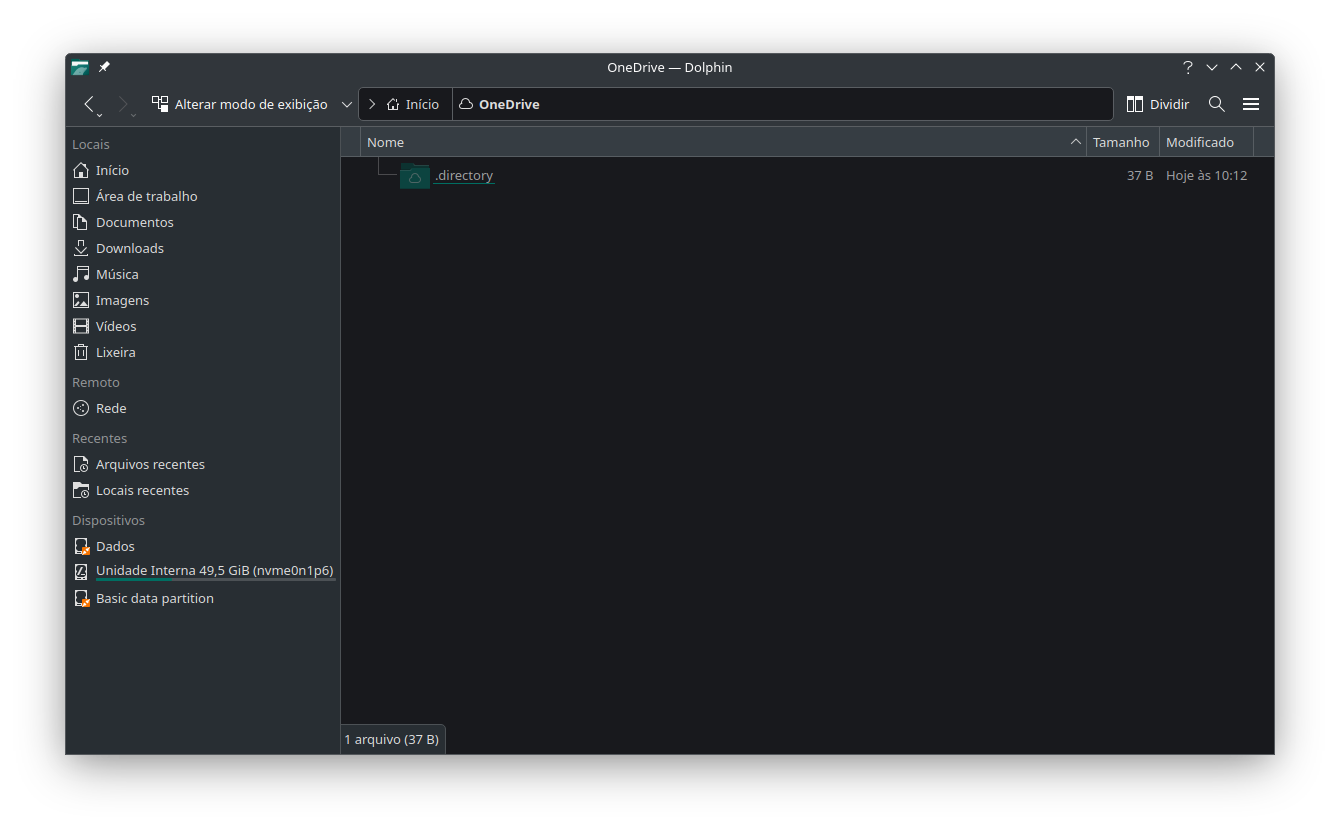The width and height of the screenshot is (1340, 832).
Task: Click the .directory cloud folder icon
Action: [x=414, y=176]
